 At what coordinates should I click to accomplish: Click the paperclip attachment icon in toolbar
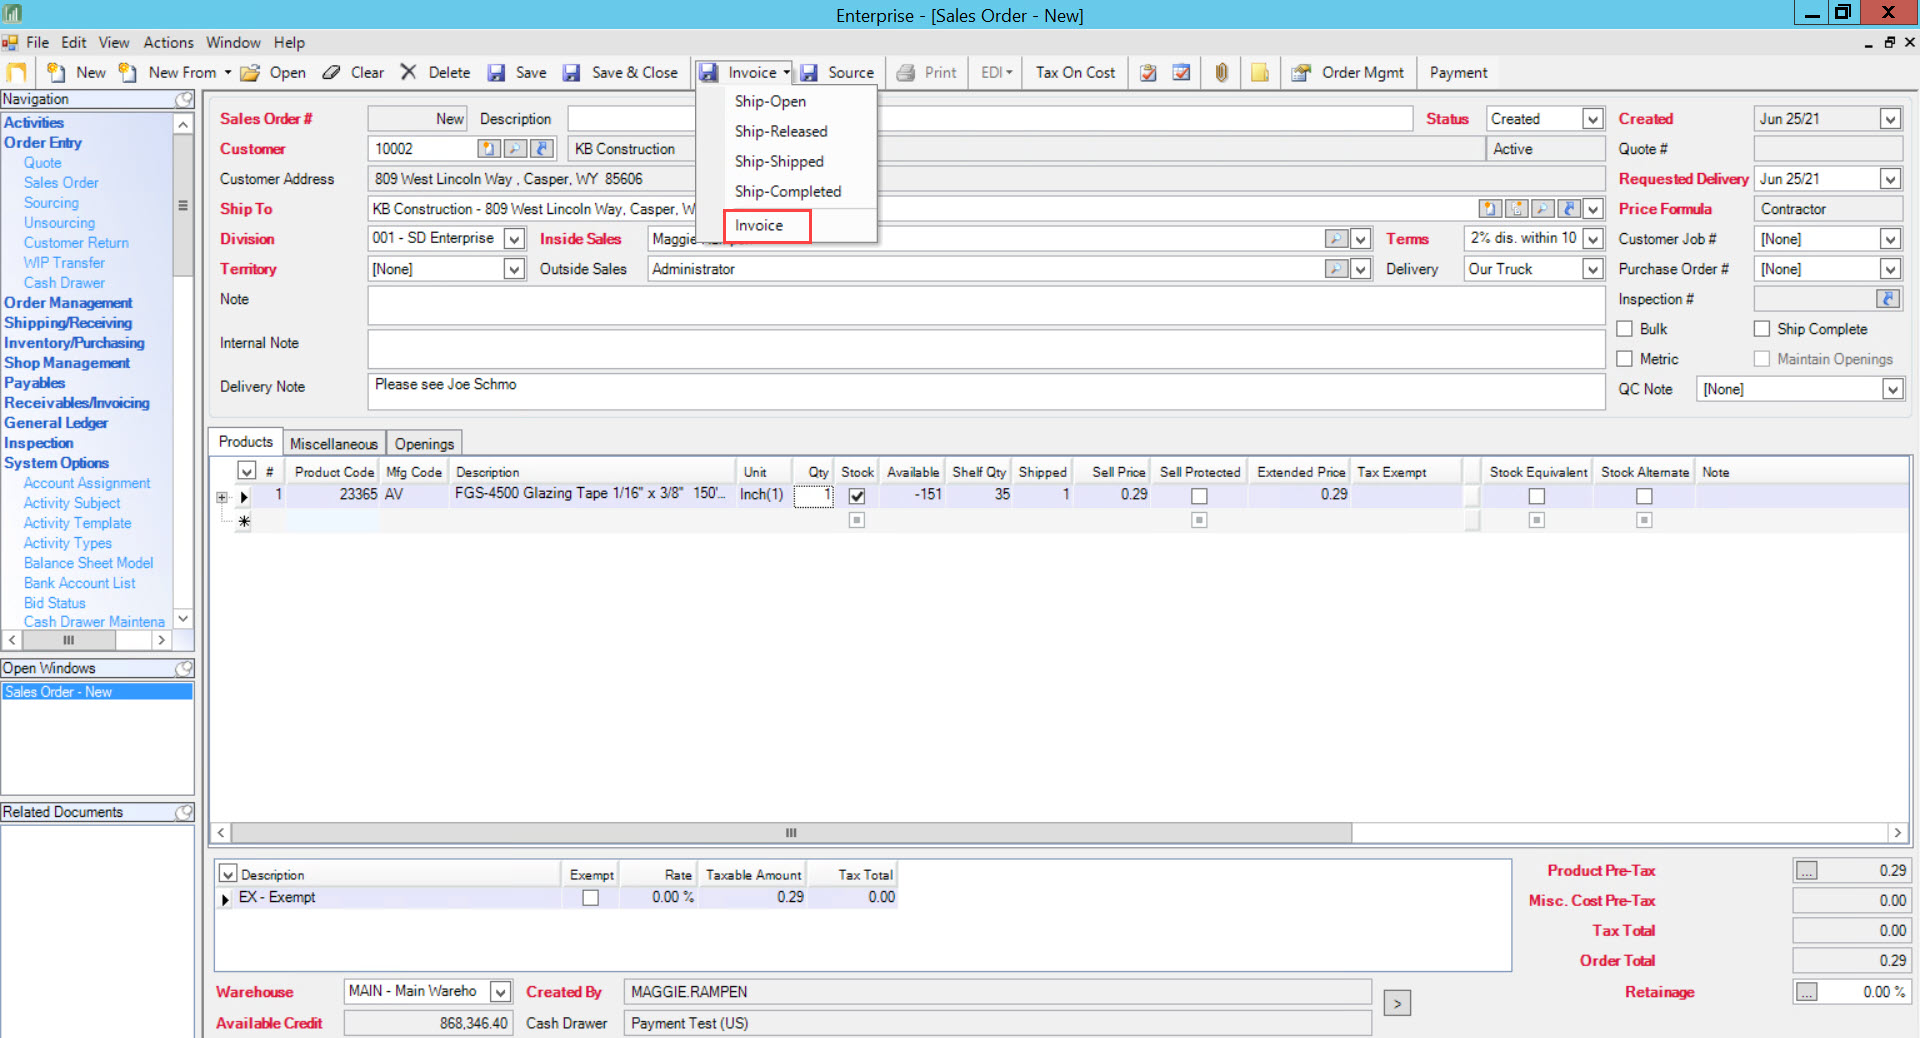[x=1221, y=73]
